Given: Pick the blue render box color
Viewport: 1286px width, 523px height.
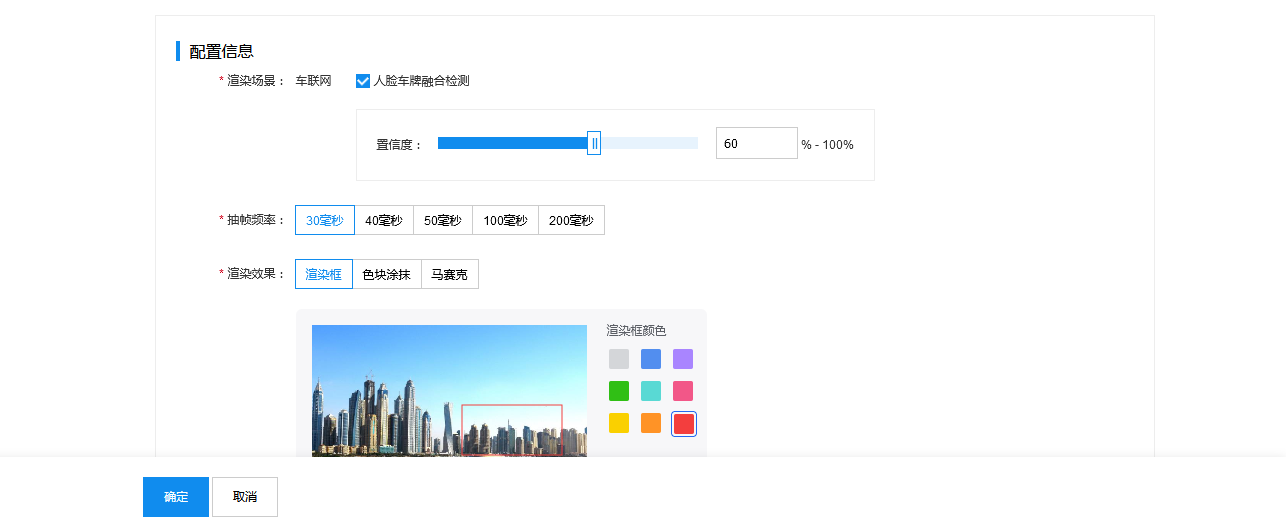Looking at the screenshot, I should 651,359.
